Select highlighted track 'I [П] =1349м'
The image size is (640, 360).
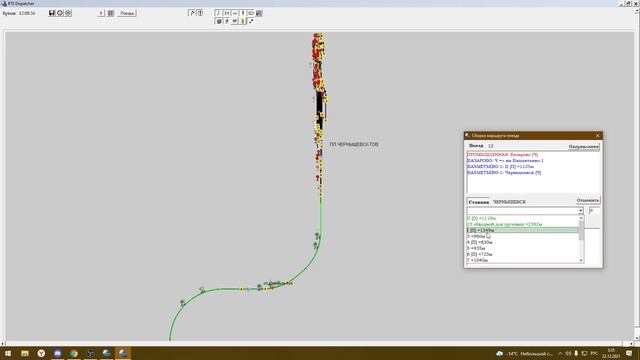tap(523, 230)
